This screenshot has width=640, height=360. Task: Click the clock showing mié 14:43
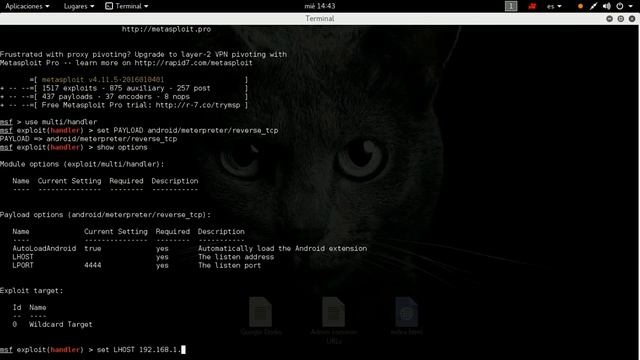pos(320,6)
